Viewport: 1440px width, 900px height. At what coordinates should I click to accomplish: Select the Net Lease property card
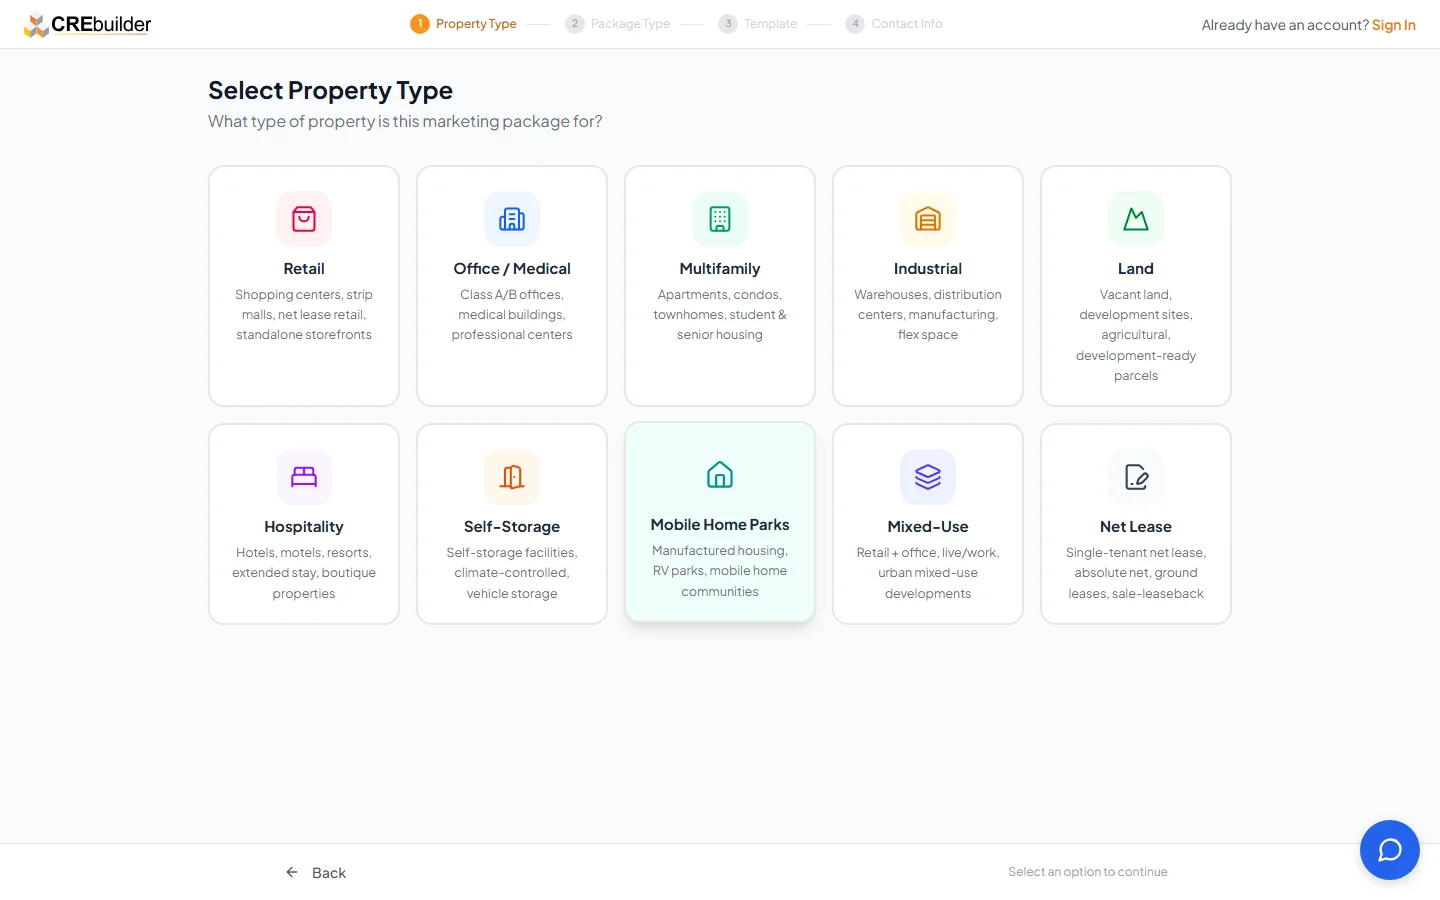[1136, 523]
